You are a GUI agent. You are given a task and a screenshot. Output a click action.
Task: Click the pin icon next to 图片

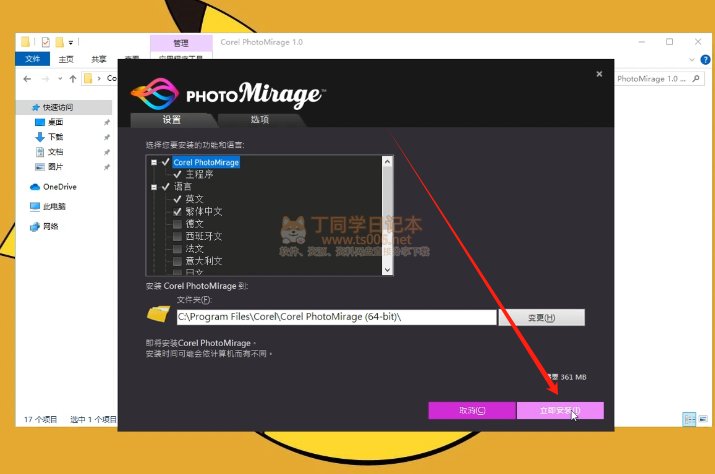(x=107, y=167)
